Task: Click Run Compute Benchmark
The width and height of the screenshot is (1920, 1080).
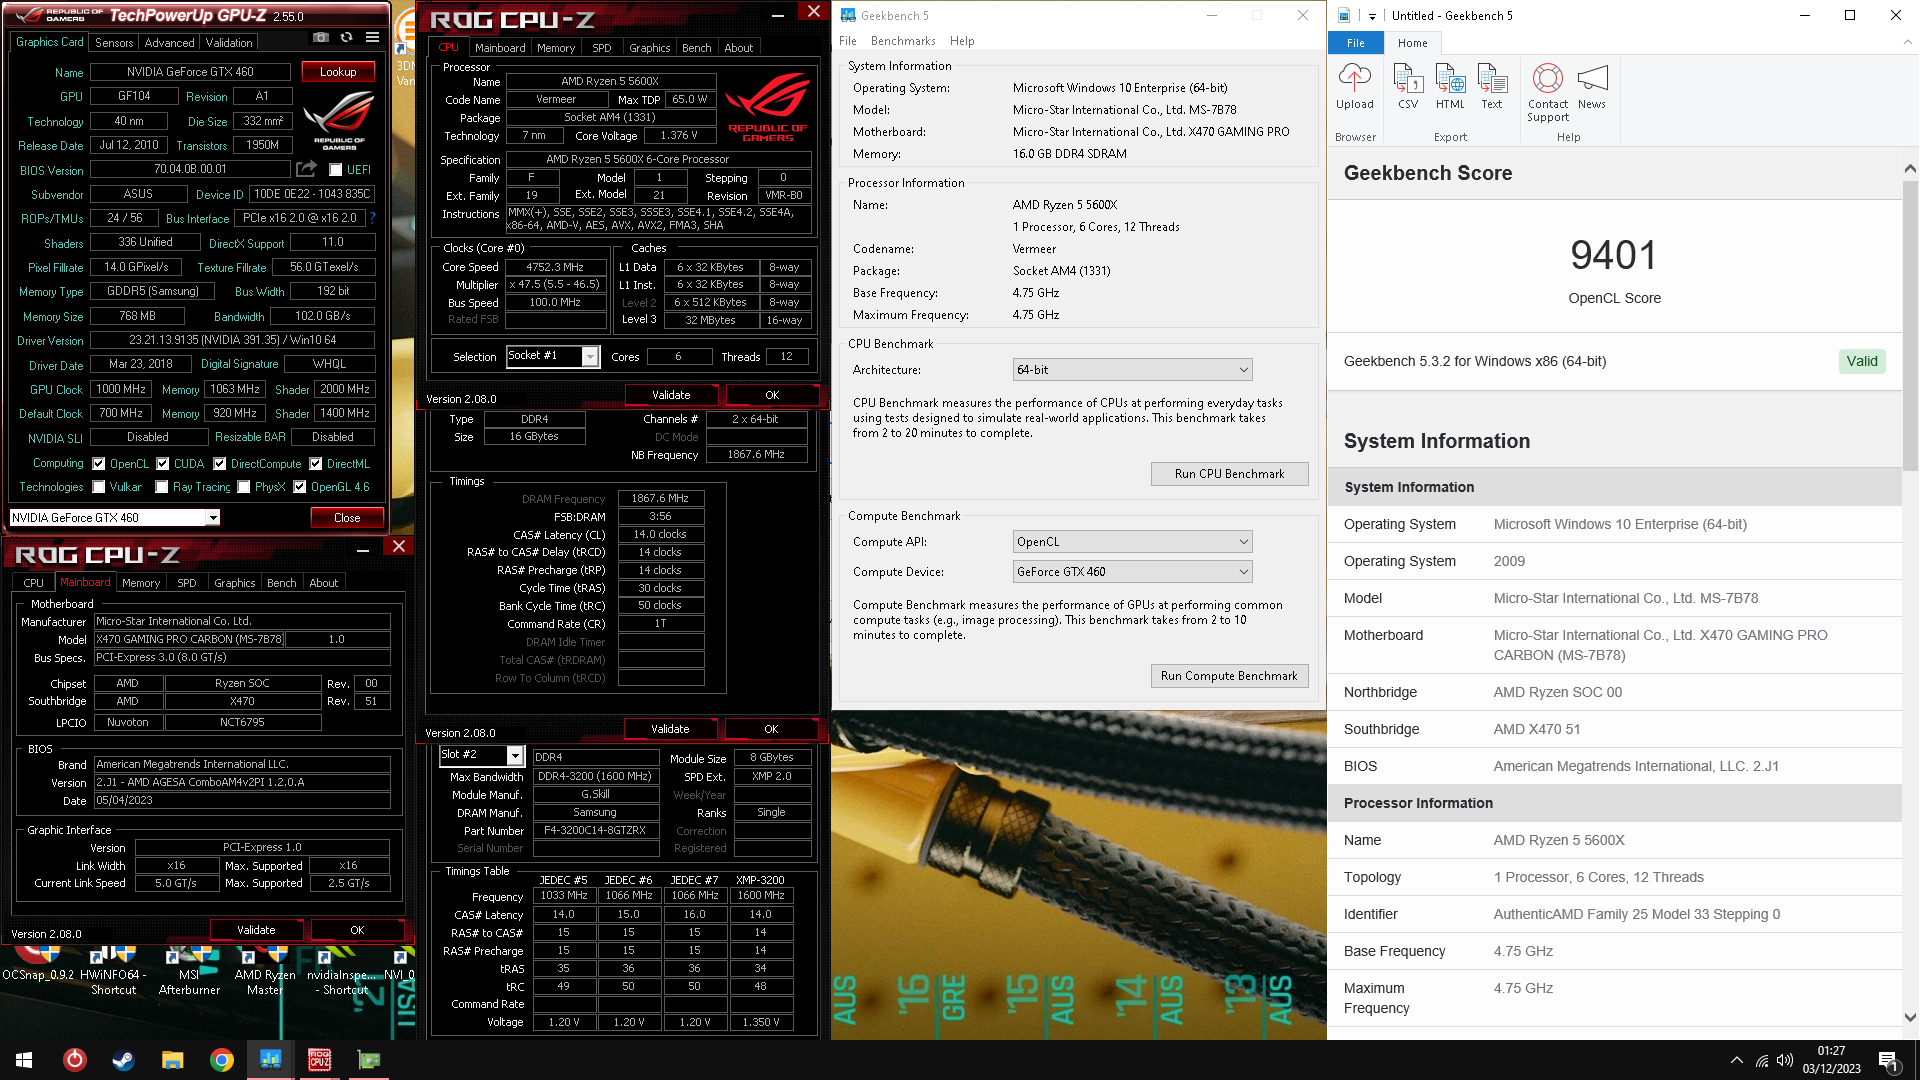Action: click(x=1229, y=676)
